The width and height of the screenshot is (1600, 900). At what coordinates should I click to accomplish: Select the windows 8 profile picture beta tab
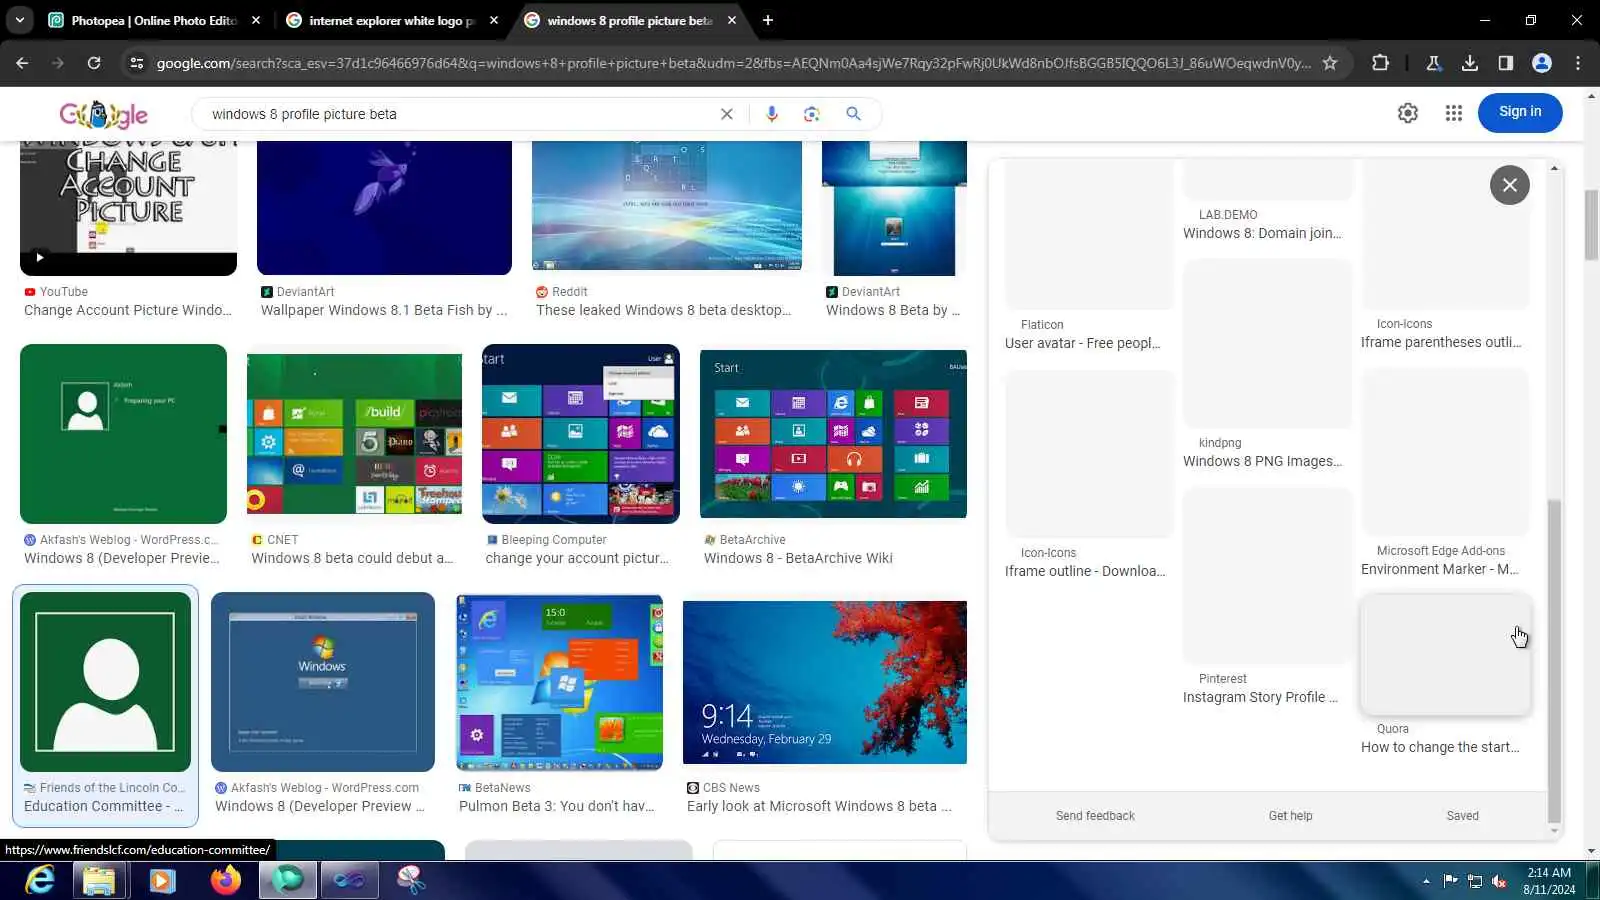point(630,20)
